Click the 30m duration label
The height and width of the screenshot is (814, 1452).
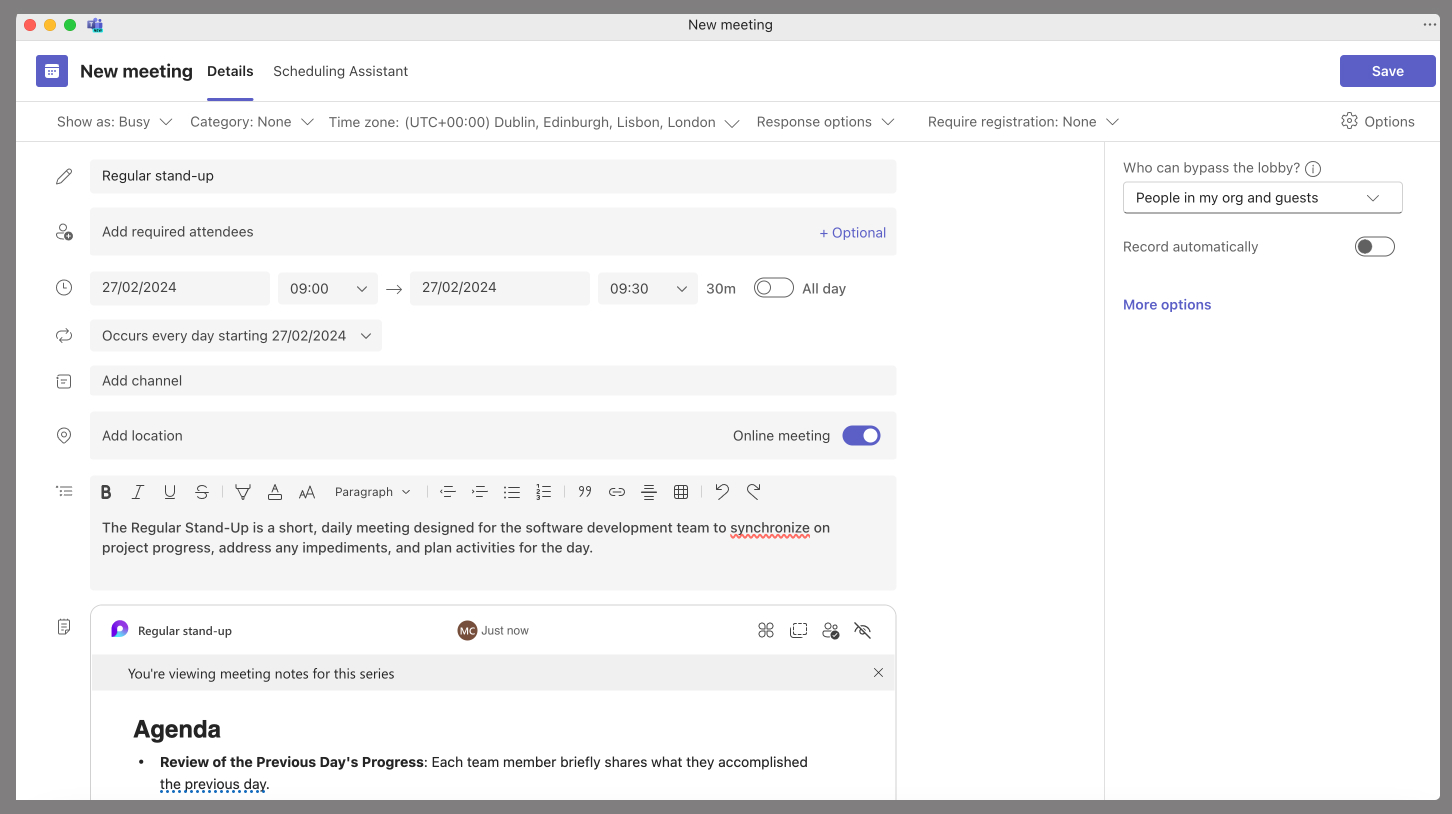(721, 289)
